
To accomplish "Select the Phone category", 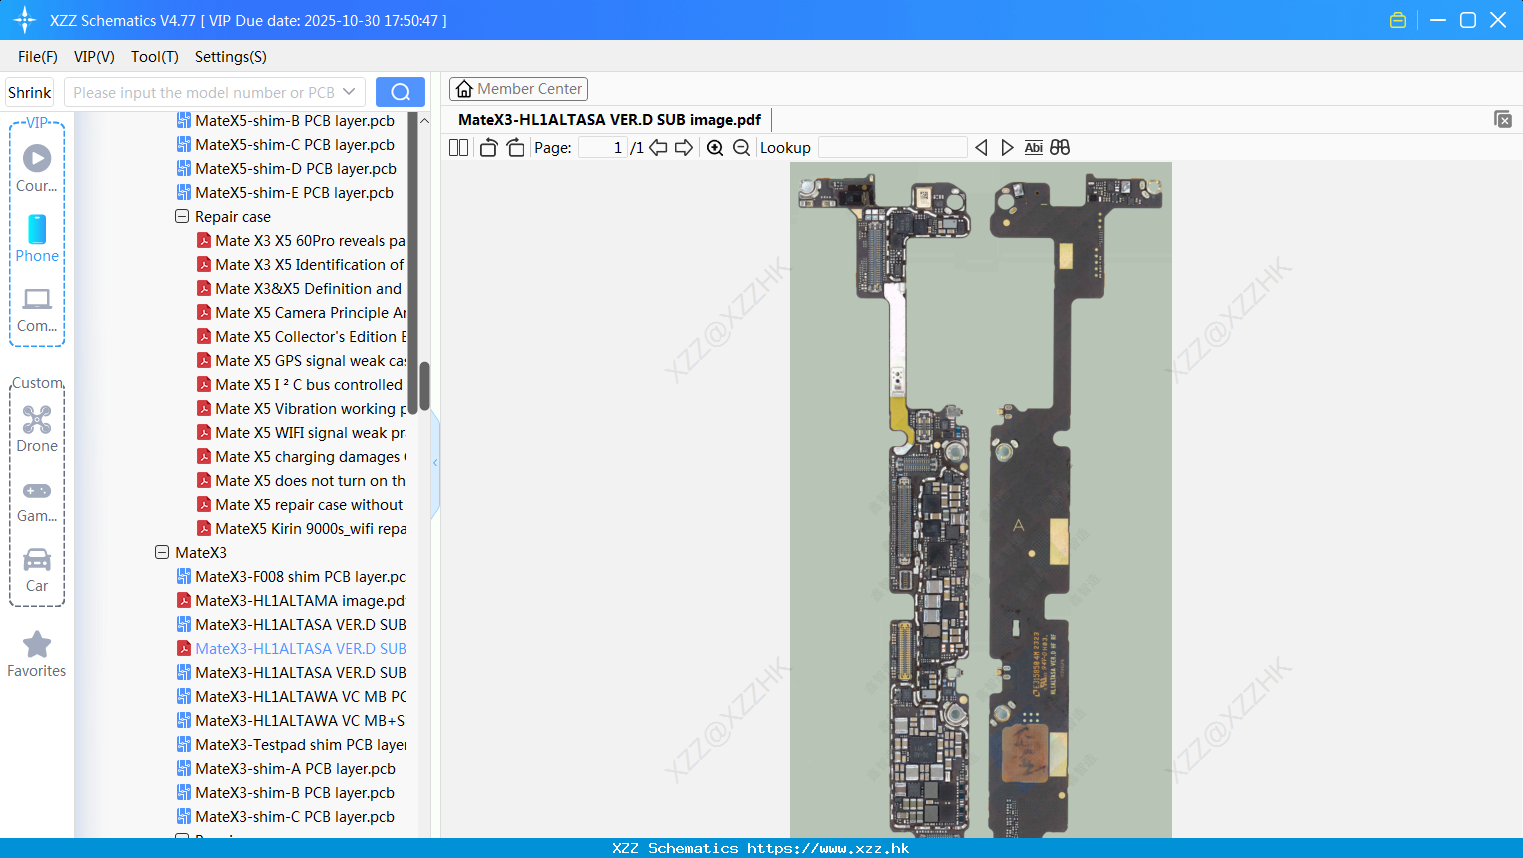I will coord(37,238).
